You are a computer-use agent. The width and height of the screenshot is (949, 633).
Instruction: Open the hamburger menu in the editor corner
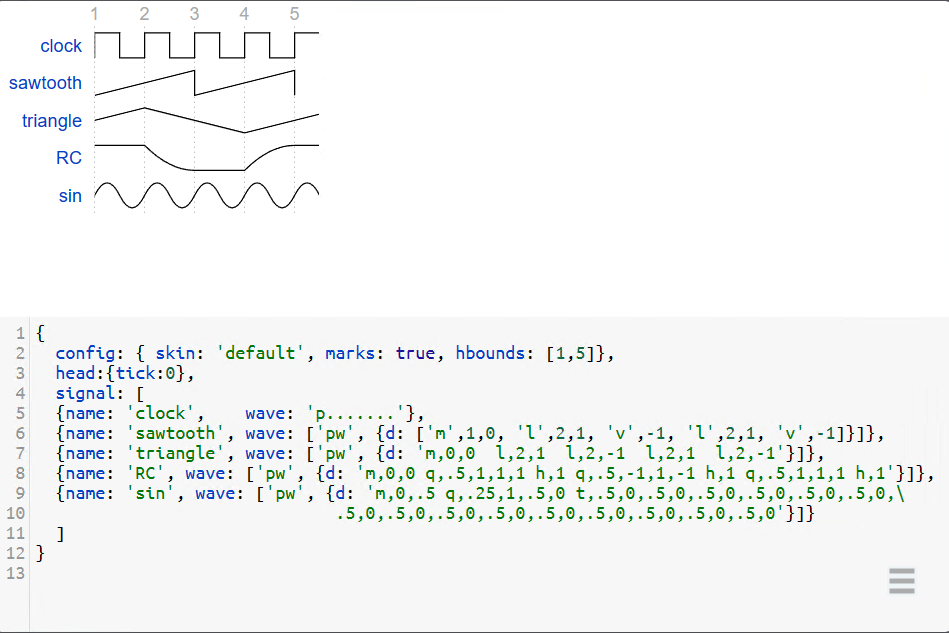pyautogui.click(x=901, y=581)
